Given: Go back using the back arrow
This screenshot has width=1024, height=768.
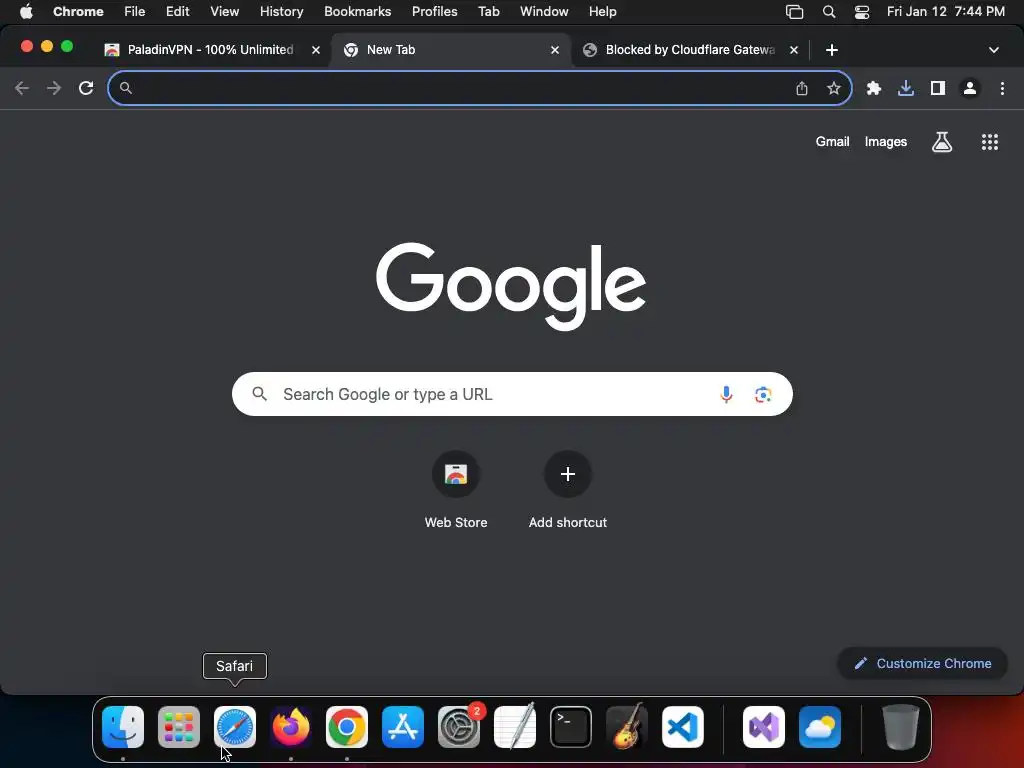Looking at the screenshot, I should click(x=22, y=88).
